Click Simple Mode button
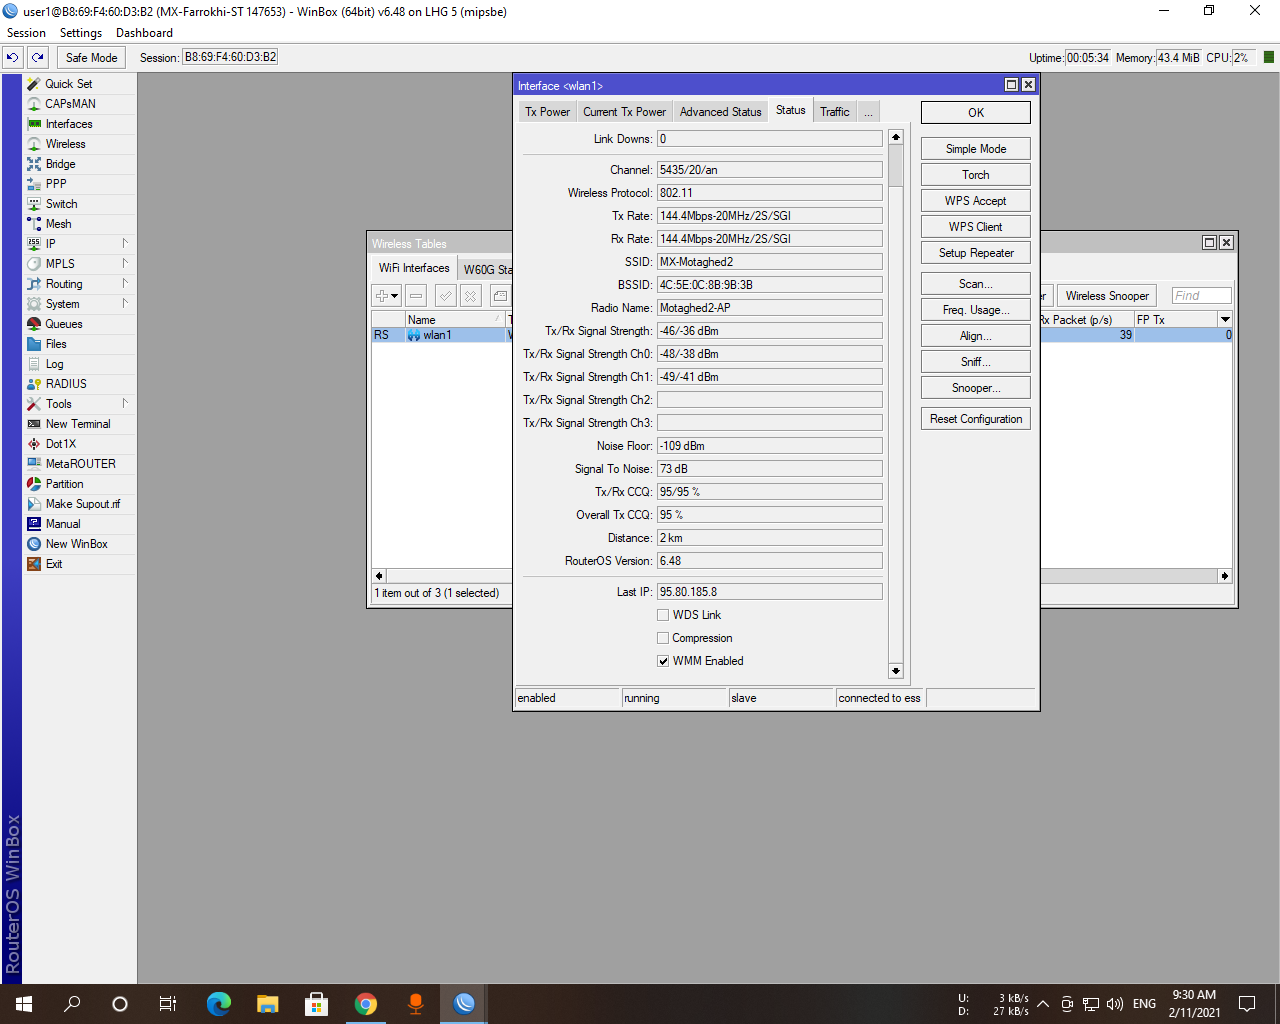Viewport: 1280px width, 1024px height. point(976,149)
